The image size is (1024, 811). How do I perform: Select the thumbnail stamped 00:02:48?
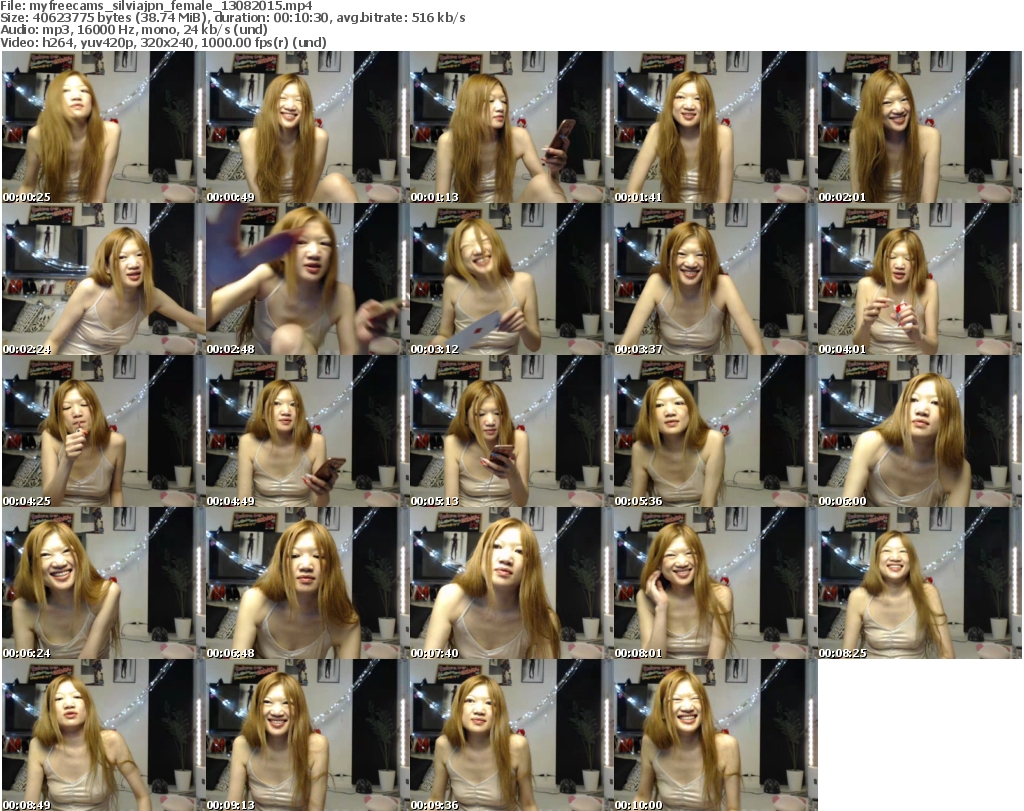(308, 279)
